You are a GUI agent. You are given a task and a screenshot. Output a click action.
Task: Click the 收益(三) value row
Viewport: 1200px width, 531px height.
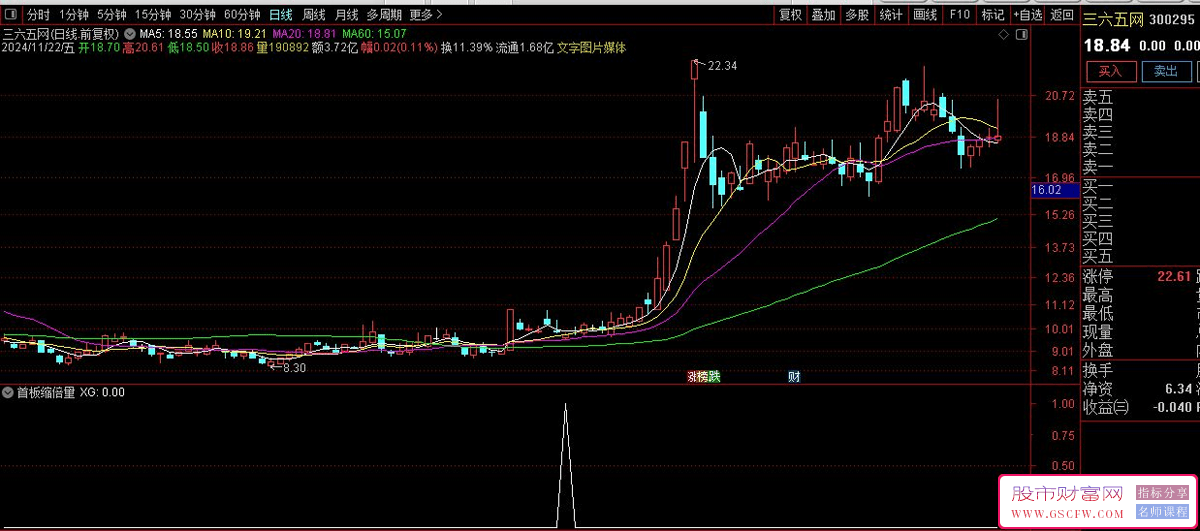click(1140, 407)
